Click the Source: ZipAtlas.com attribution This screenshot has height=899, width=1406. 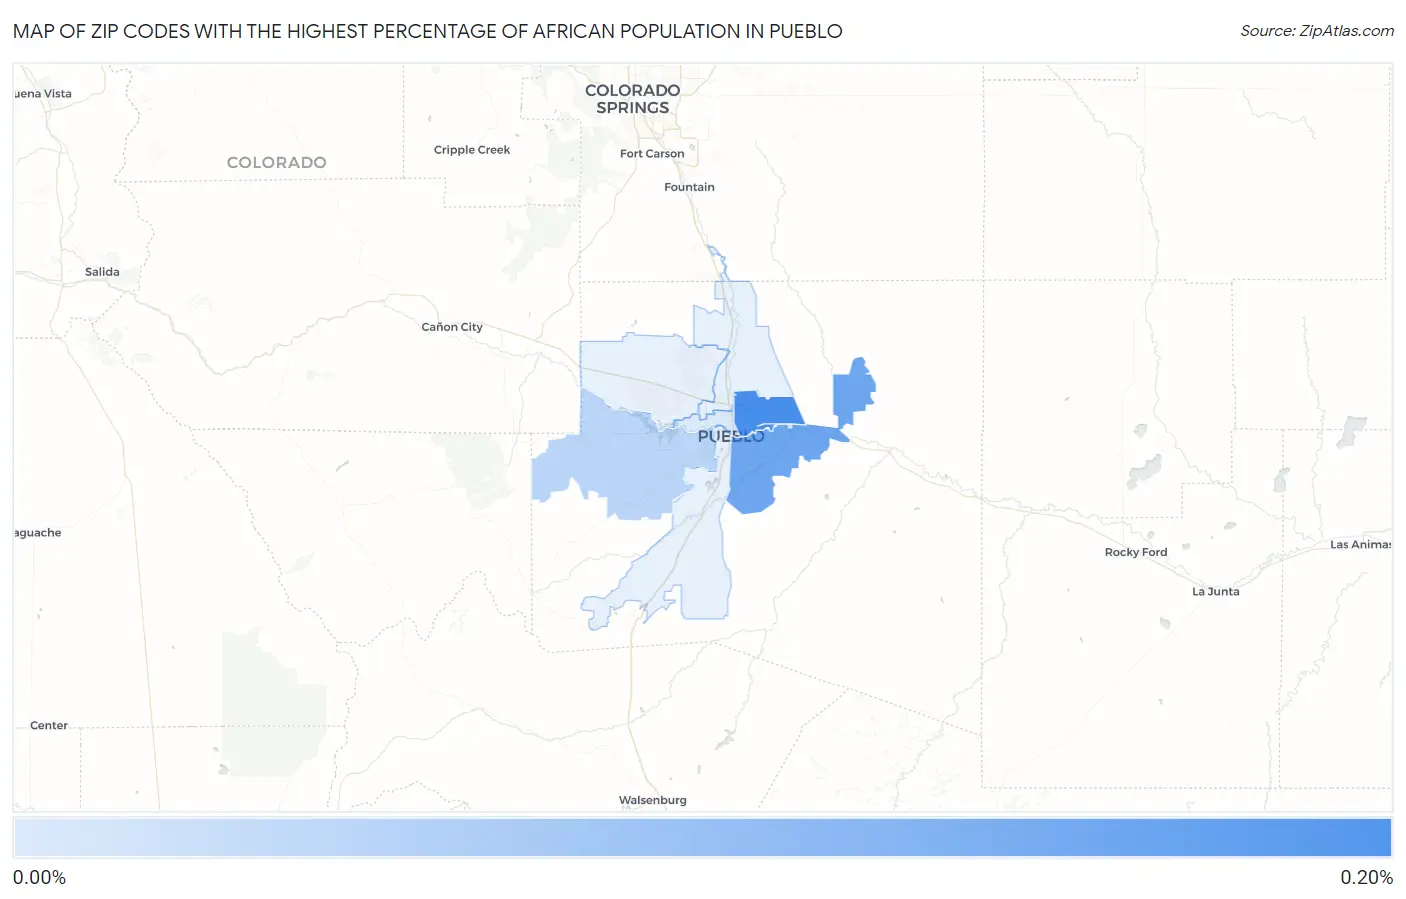point(1317,31)
